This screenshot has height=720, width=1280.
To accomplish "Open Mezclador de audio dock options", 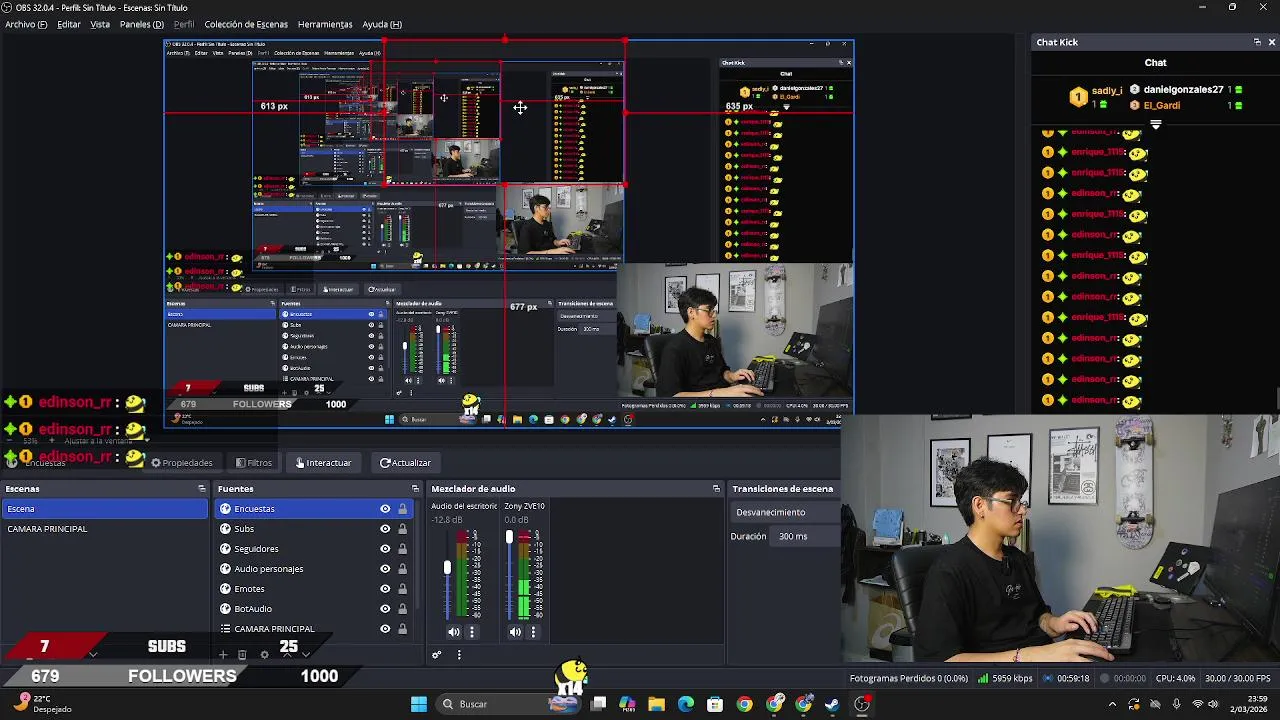I will coord(716,489).
